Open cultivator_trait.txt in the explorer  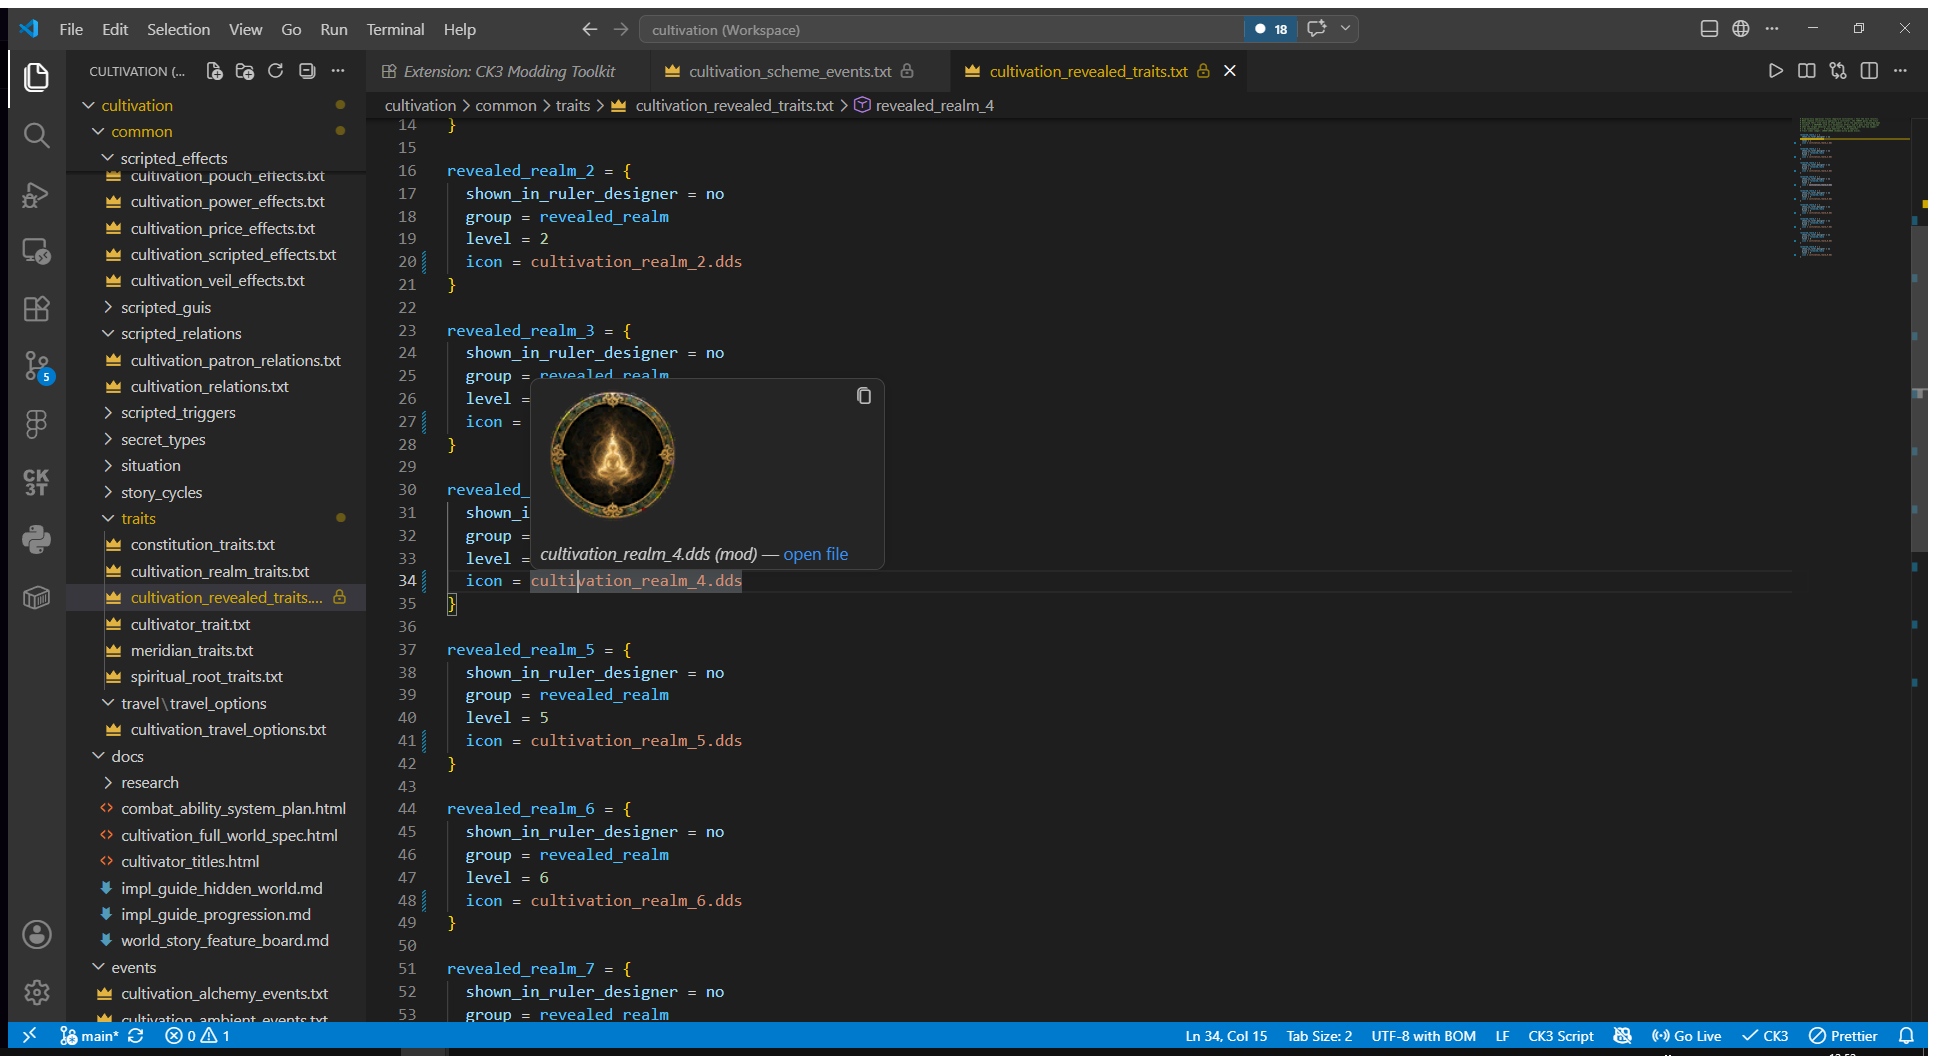[x=190, y=624]
